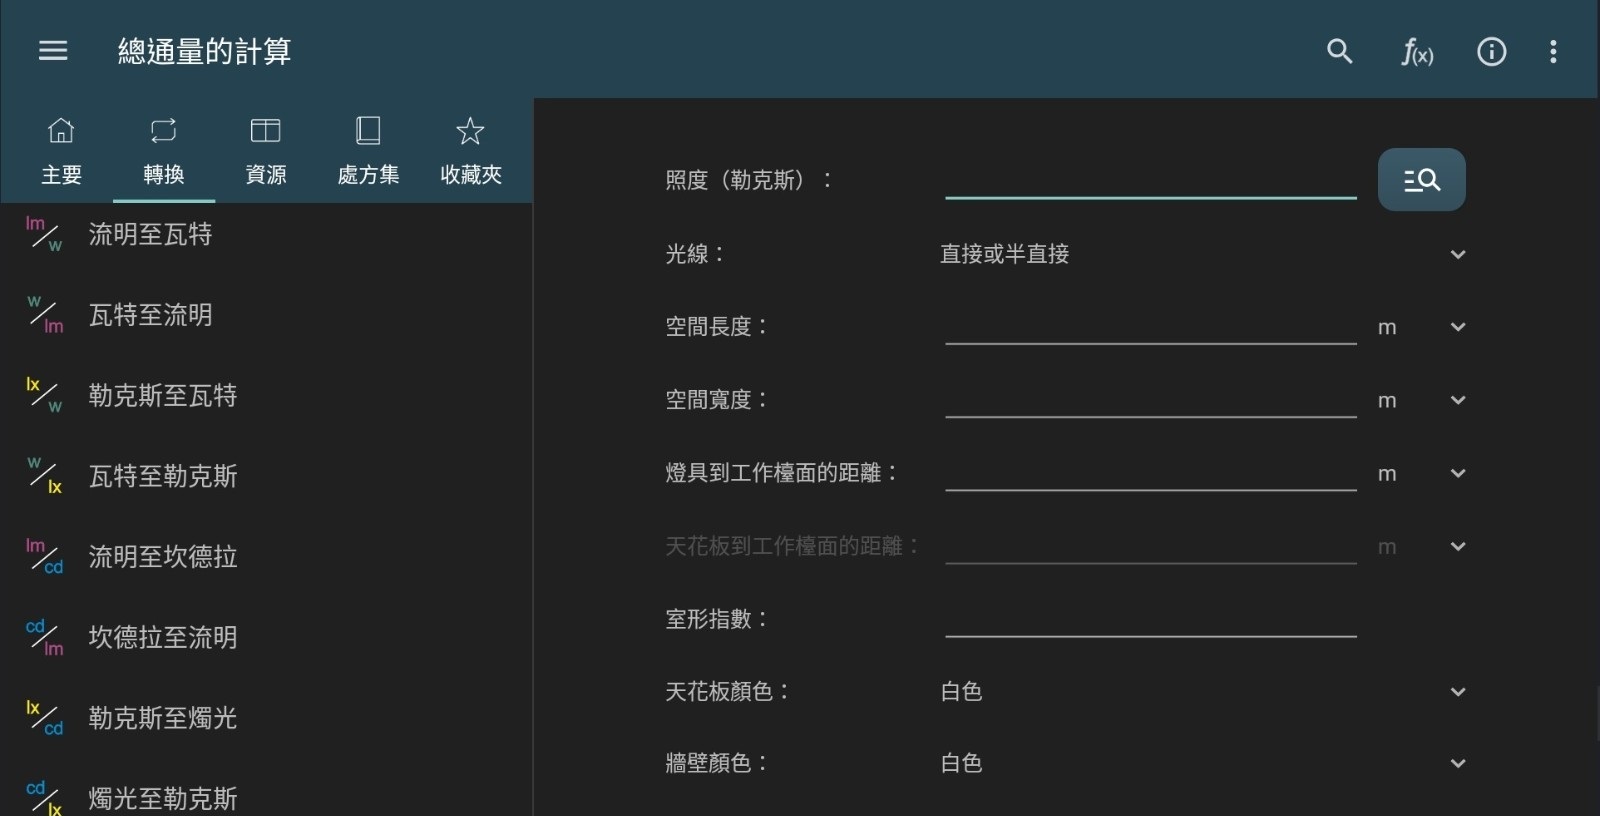Open the hamburger navigation menu
Screen dimensions: 1600x816
[53, 51]
